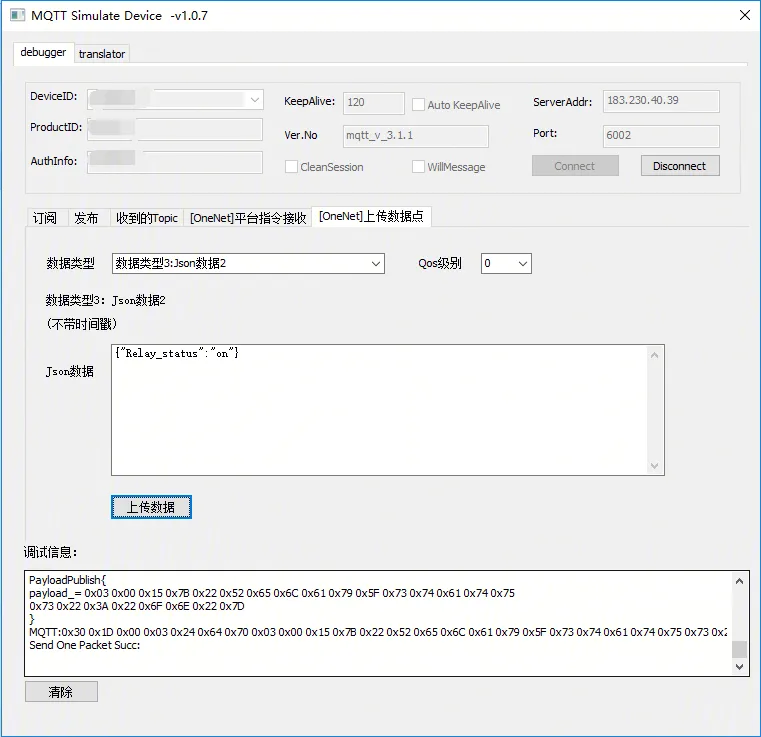This screenshot has width=761, height=737.
Task: Open the 订阅 tab
Action: click(45, 218)
